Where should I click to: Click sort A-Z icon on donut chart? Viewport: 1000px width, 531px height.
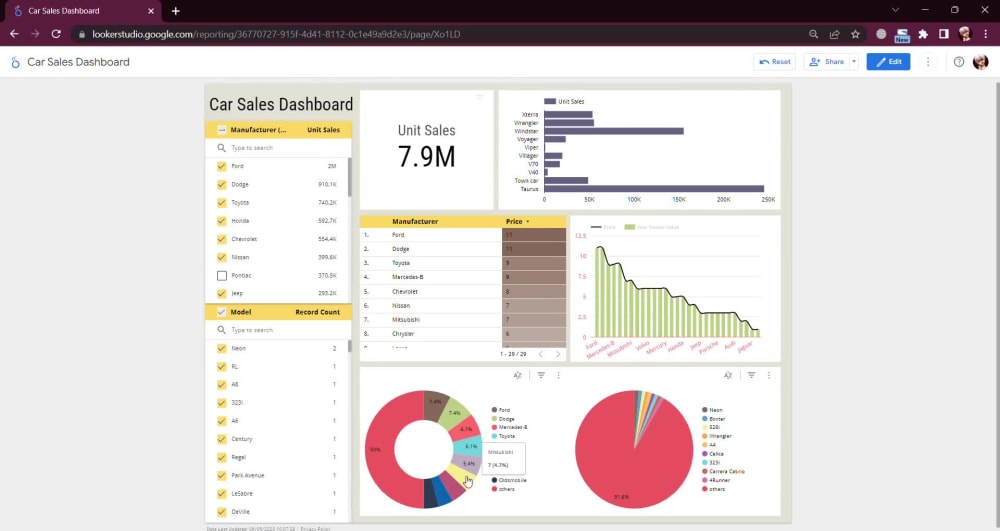pyautogui.click(x=518, y=375)
